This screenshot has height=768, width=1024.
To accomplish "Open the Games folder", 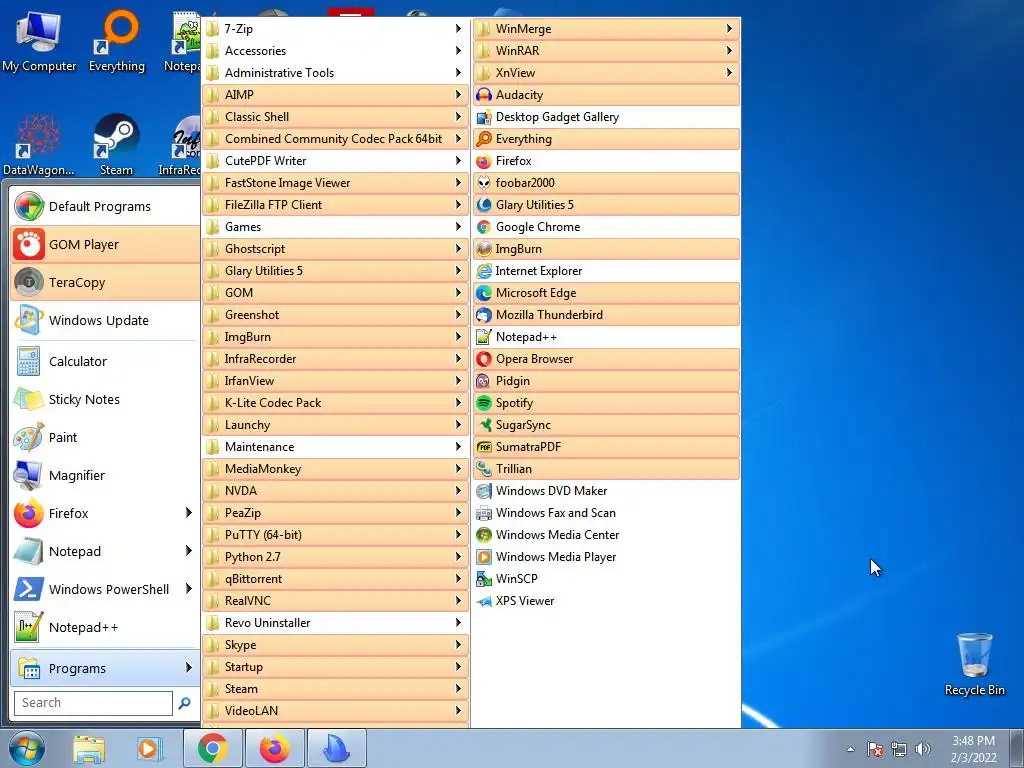I will (336, 227).
